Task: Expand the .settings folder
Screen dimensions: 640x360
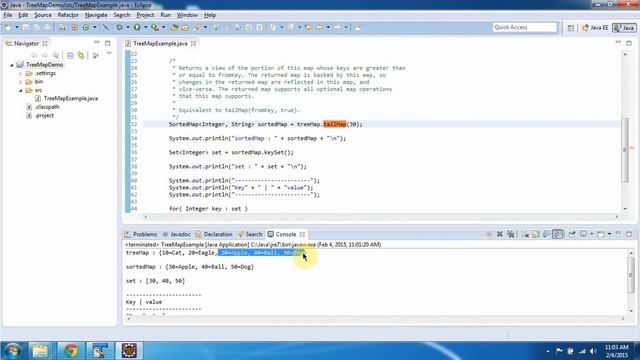Action: coord(20,73)
